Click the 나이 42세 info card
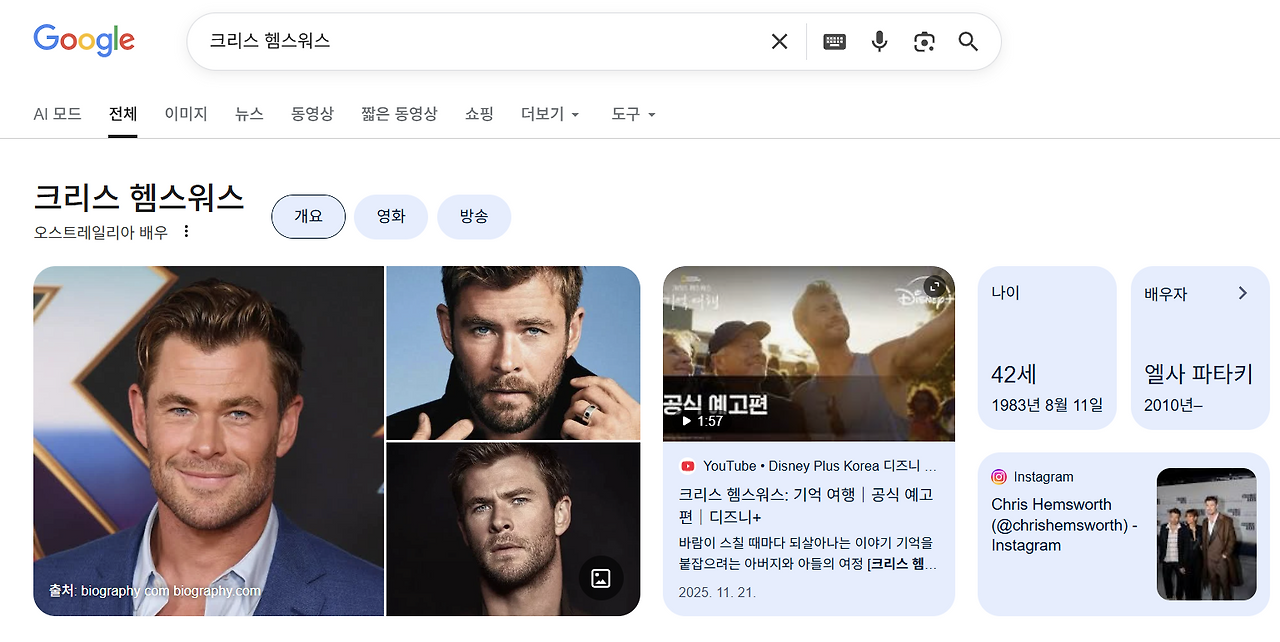The width and height of the screenshot is (1280, 642). tap(1047, 348)
